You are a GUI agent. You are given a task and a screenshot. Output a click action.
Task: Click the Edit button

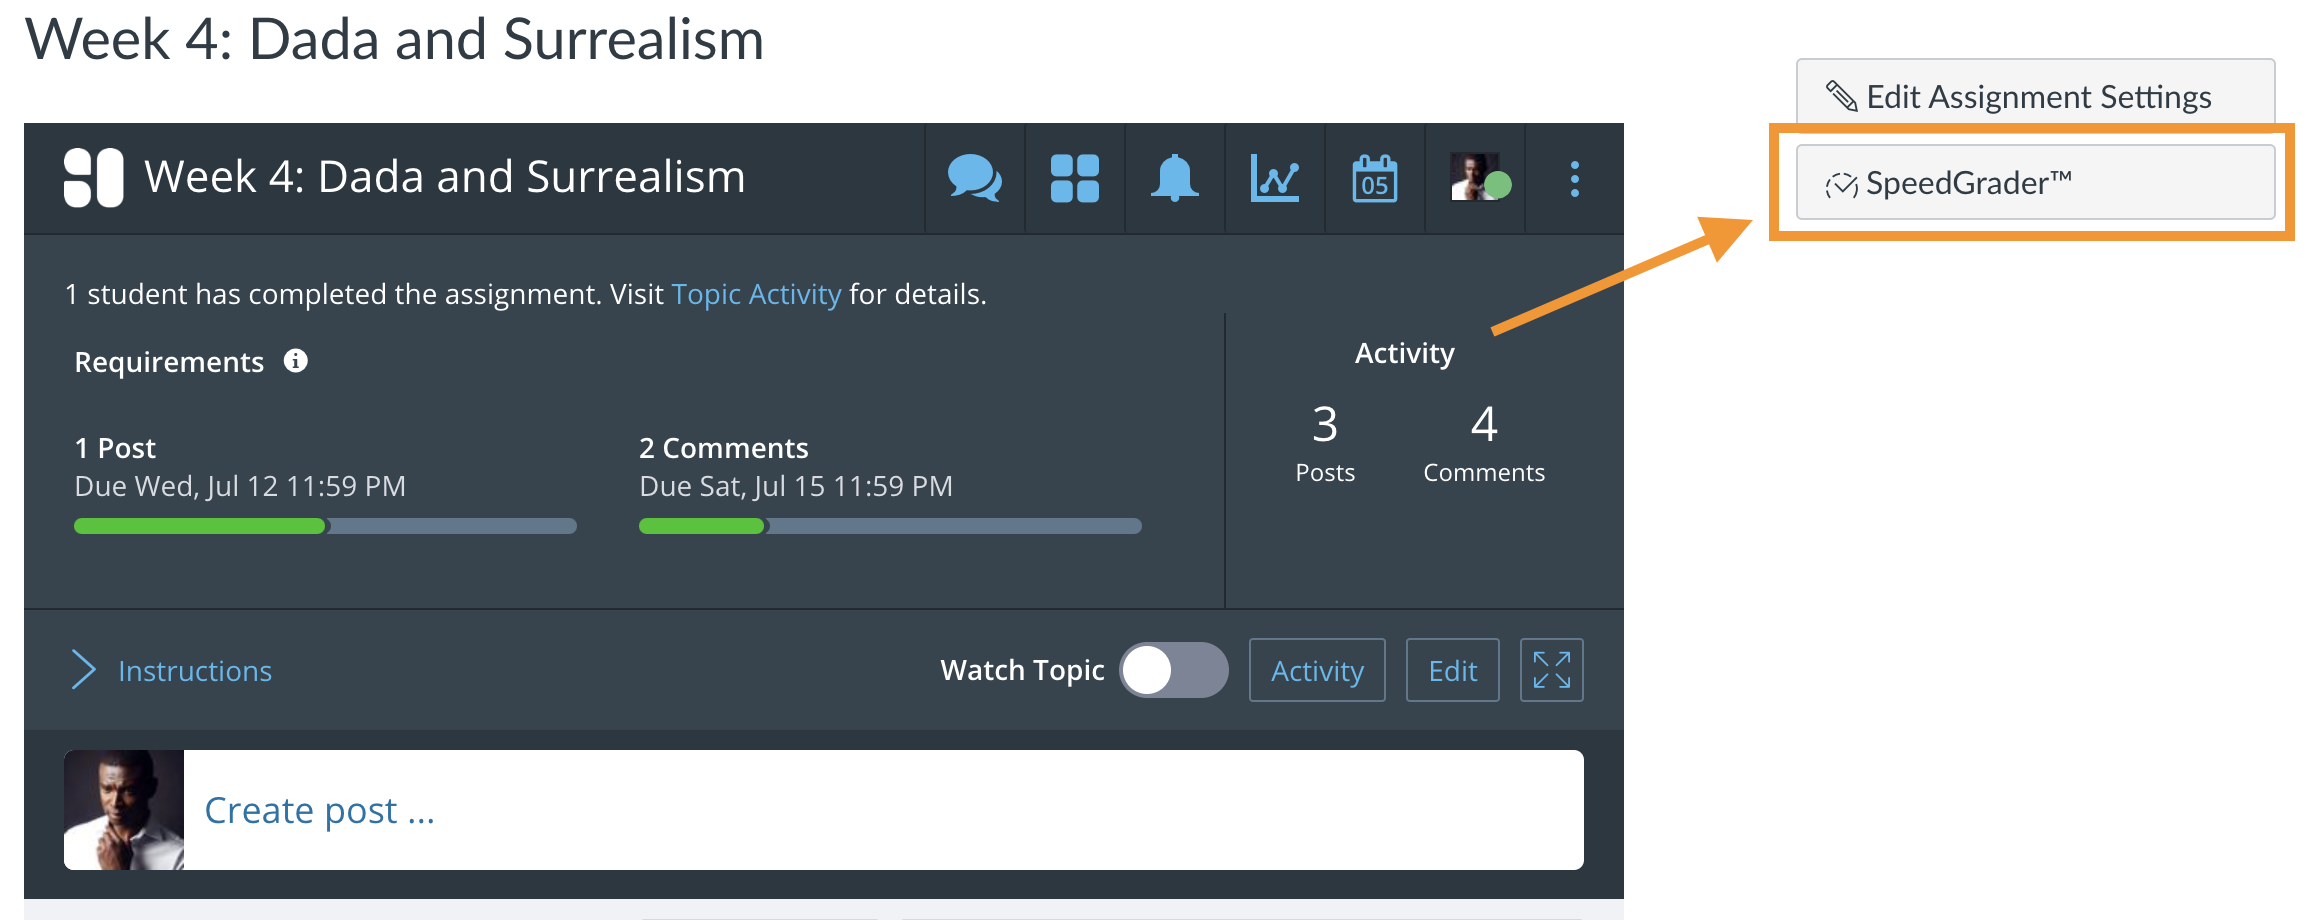tap(1452, 670)
